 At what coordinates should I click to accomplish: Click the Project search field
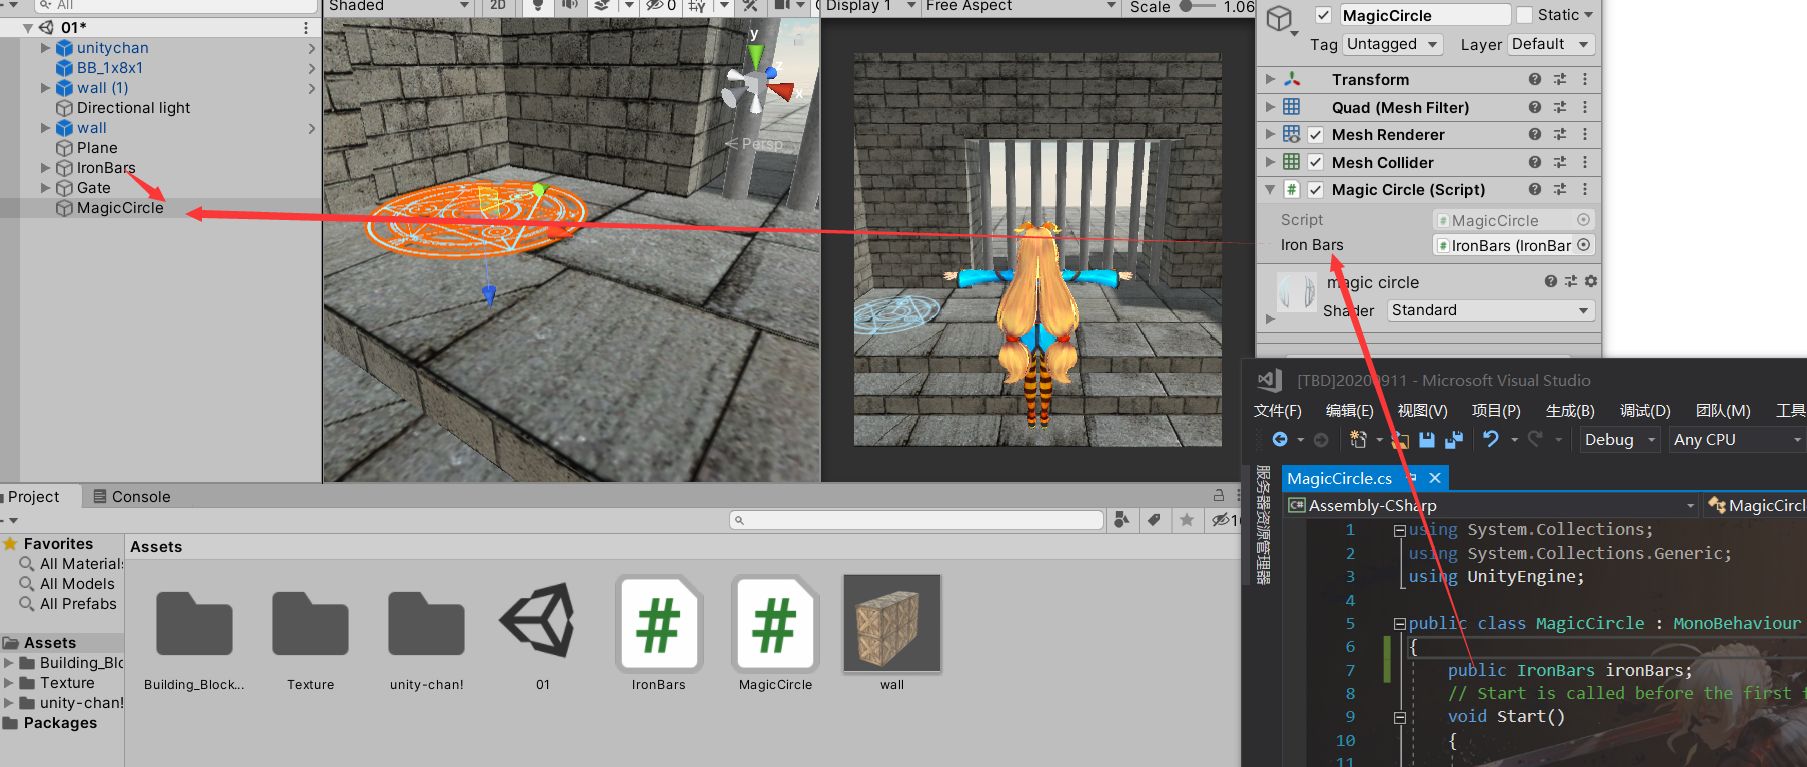(x=916, y=520)
